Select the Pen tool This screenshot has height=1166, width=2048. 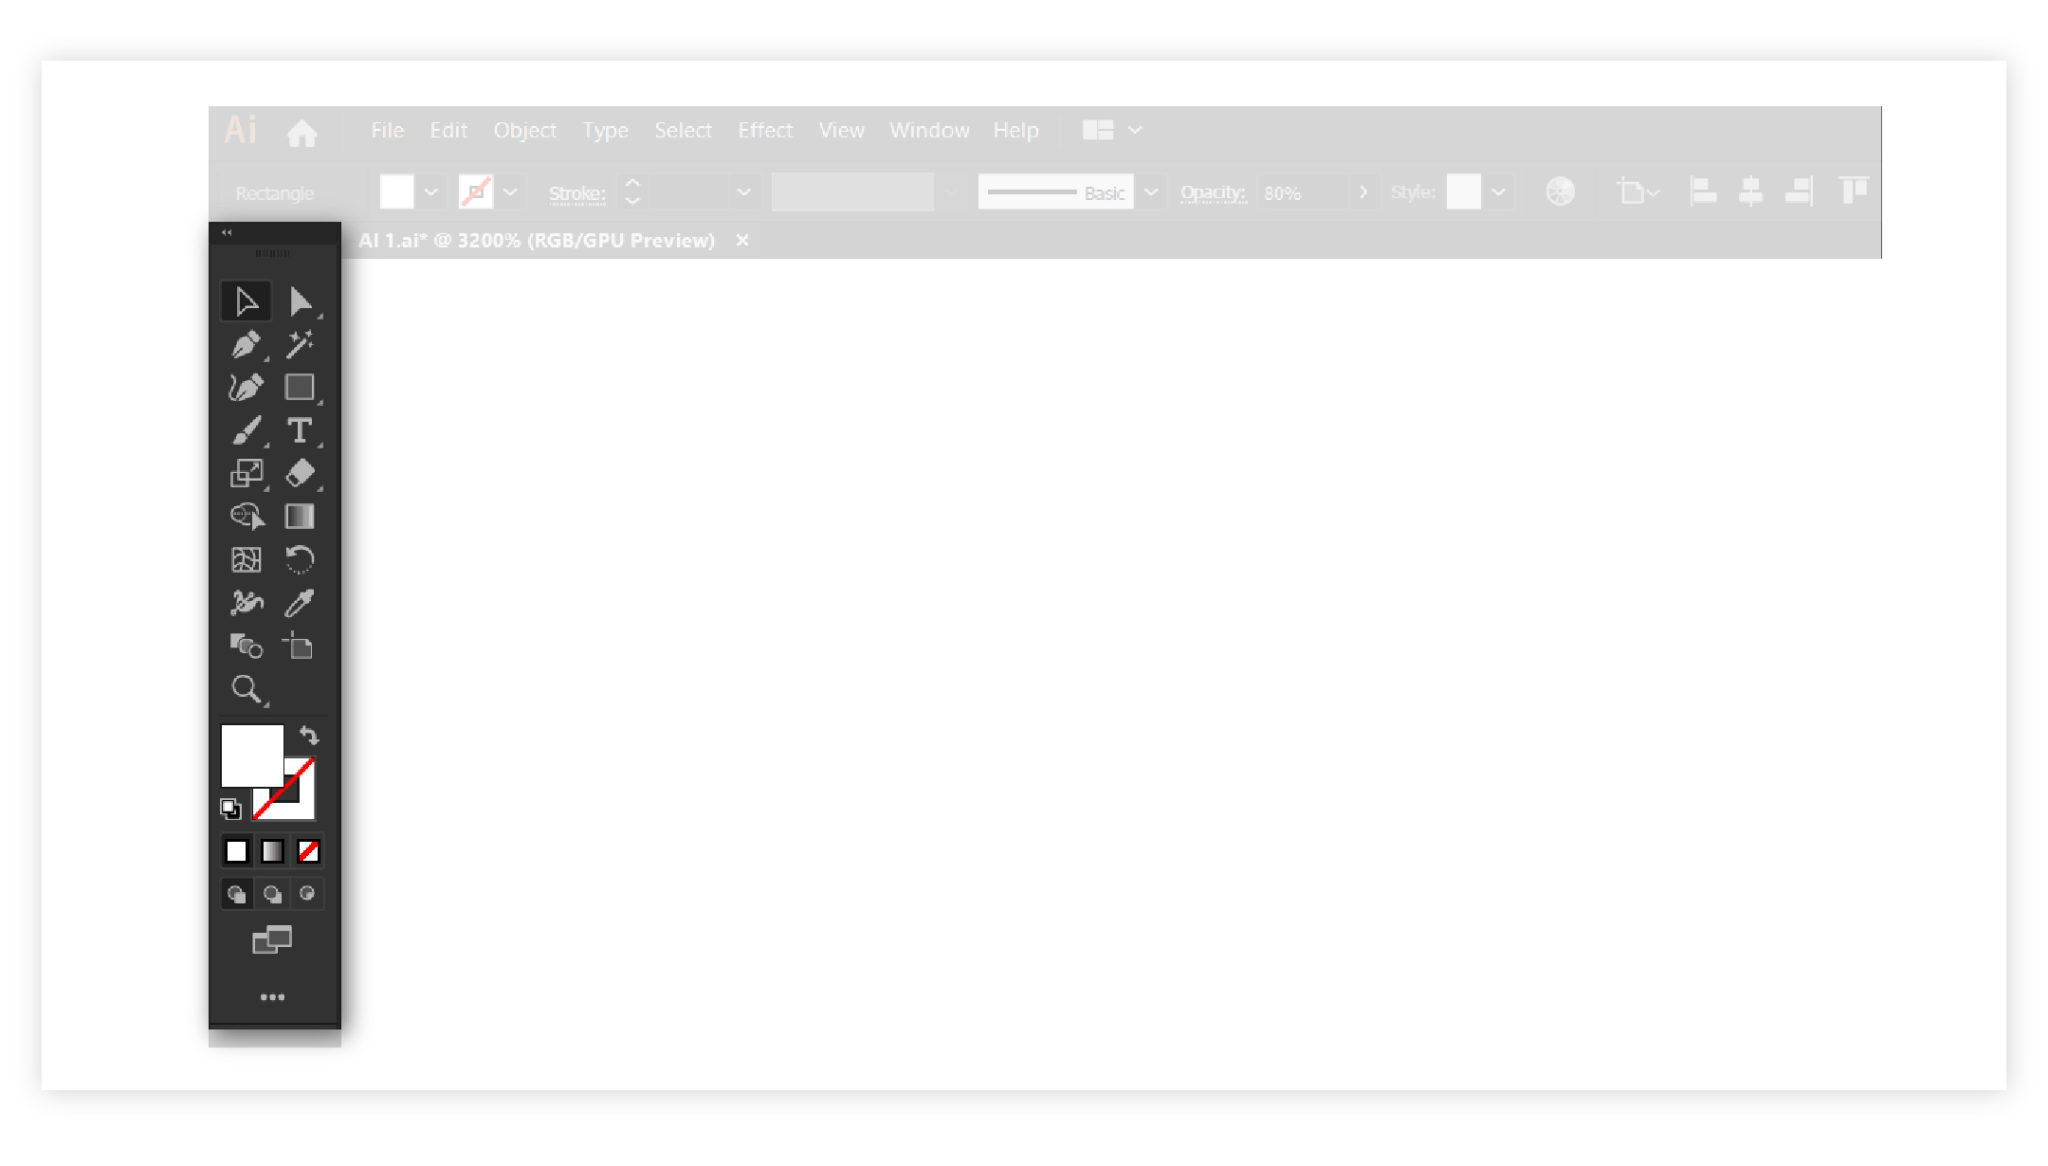245,343
